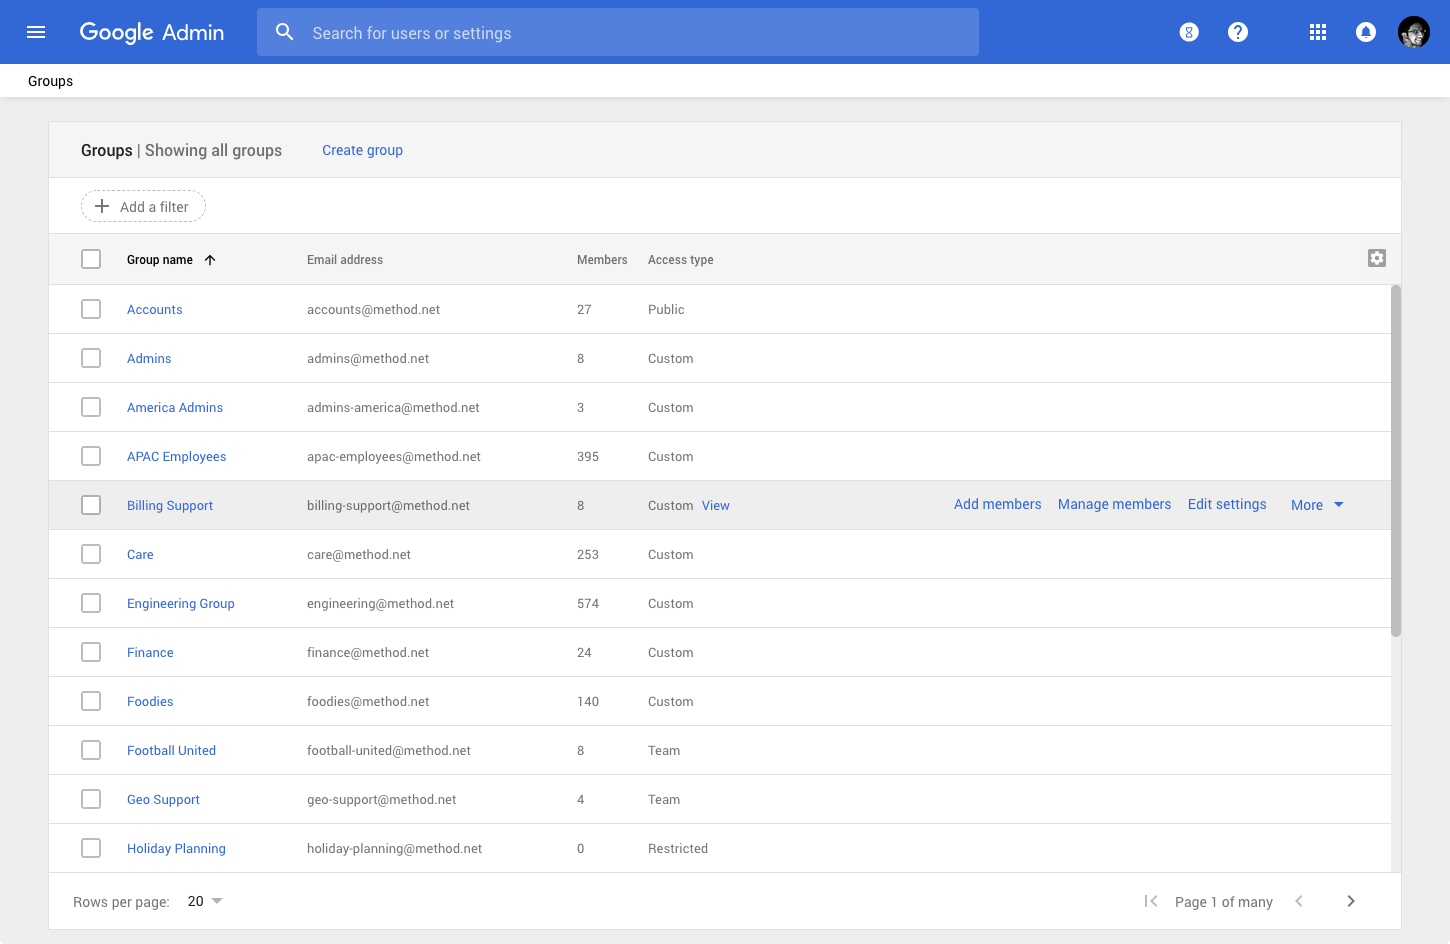Jump to first page of groups

(x=1151, y=901)
